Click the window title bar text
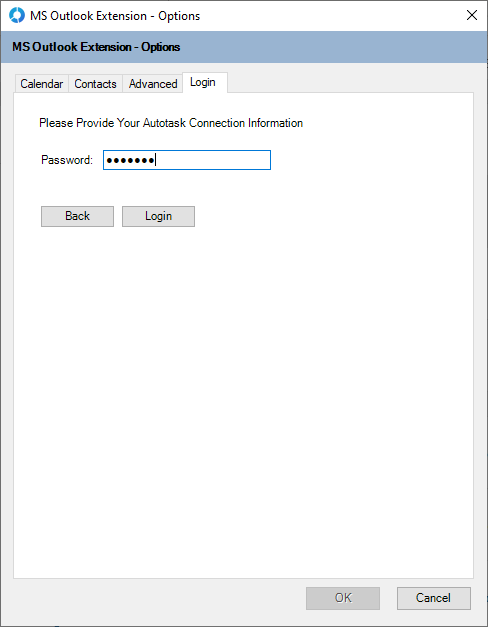The image size is (488, 627). point(115,16)
